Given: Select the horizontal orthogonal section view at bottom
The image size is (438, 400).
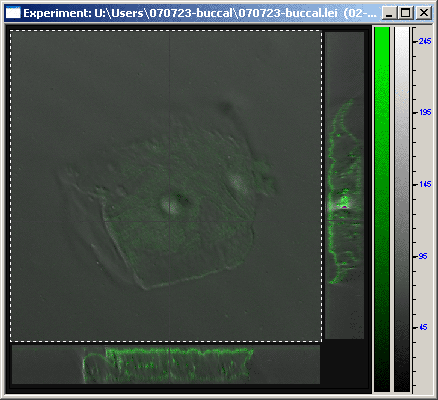Looking at the screenshot, I should coord(166,364).
